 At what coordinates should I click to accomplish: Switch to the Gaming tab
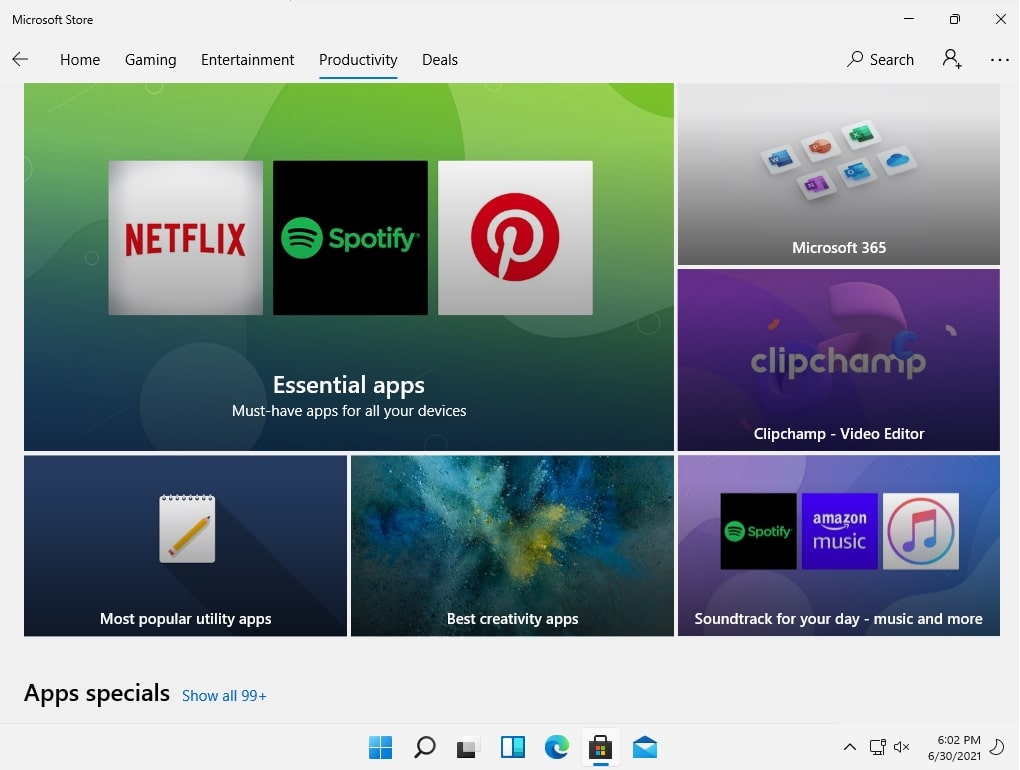pyautogui.click(x=150, y=60)
